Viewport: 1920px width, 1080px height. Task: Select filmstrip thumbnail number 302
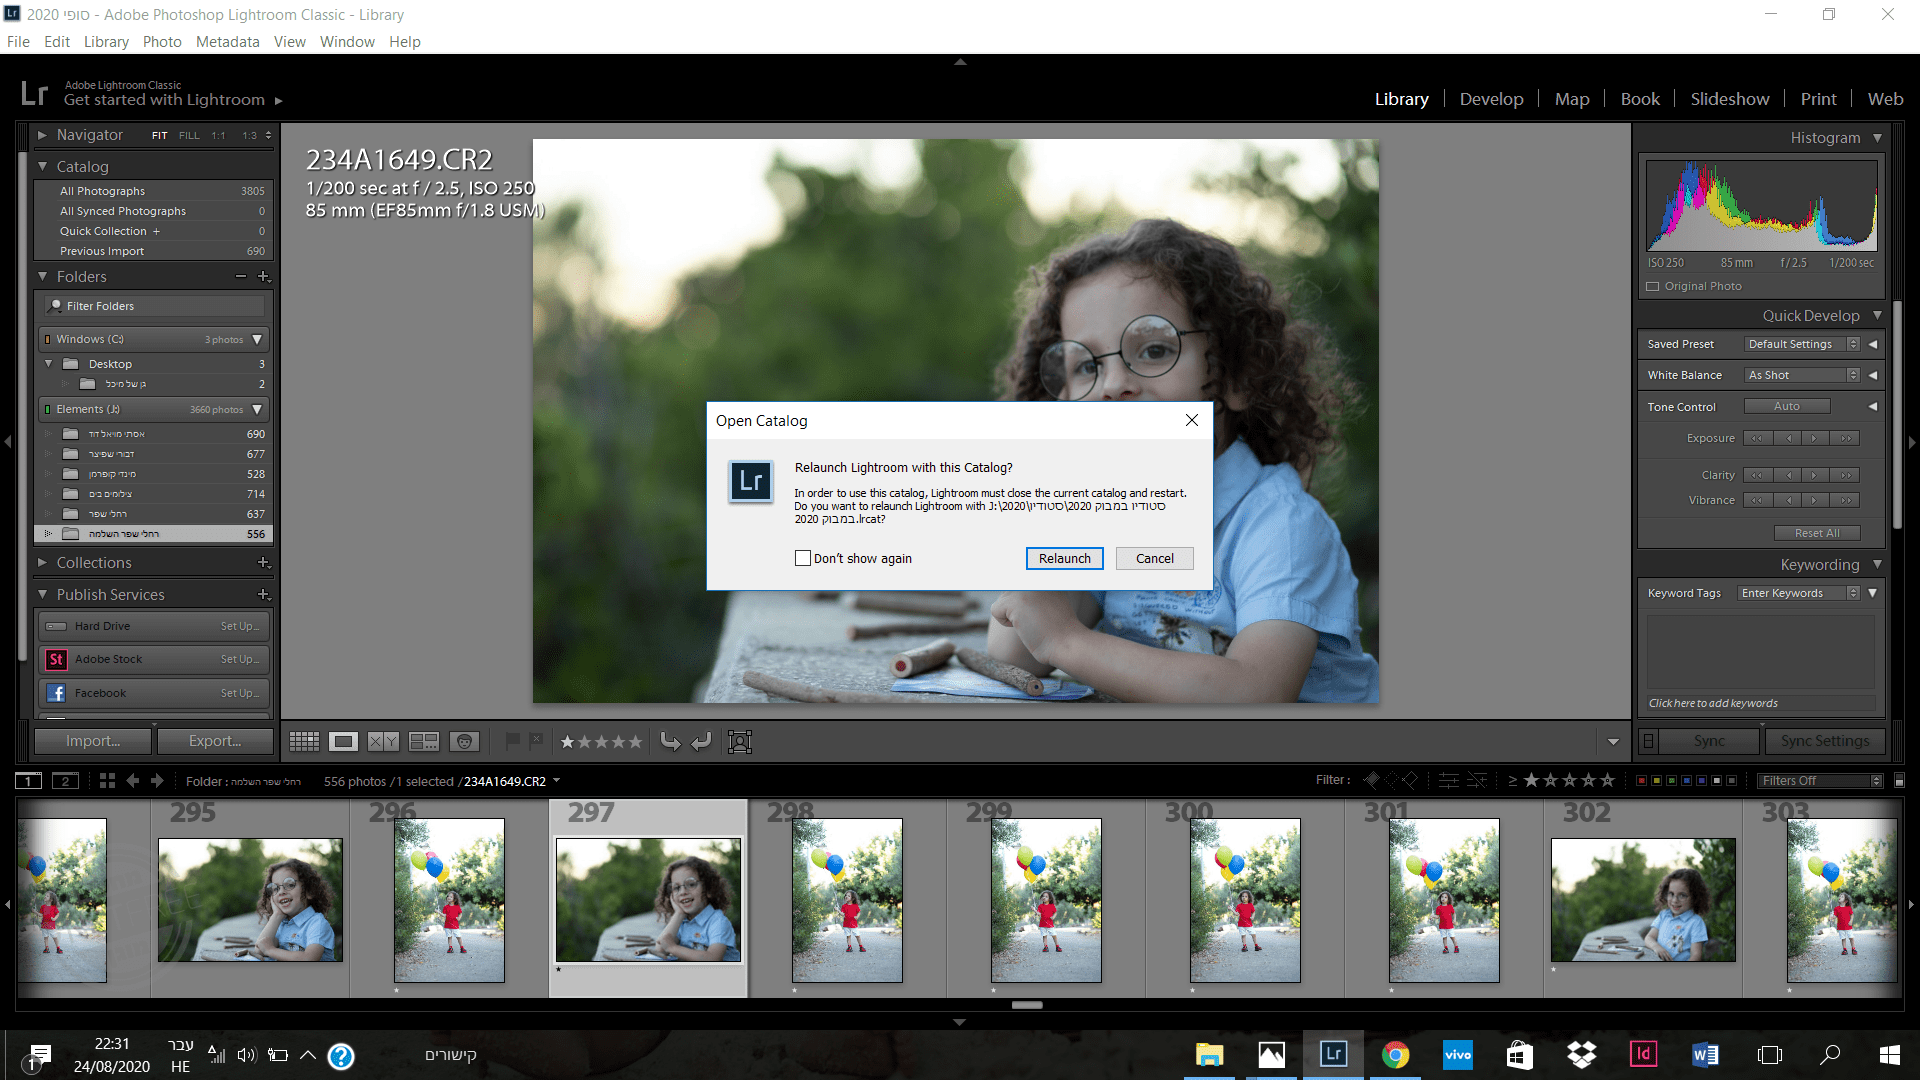point(1643,900)
